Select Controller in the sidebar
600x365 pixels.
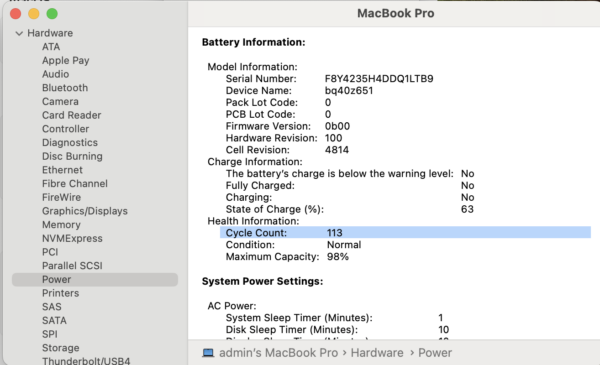[x=65, y=129]
